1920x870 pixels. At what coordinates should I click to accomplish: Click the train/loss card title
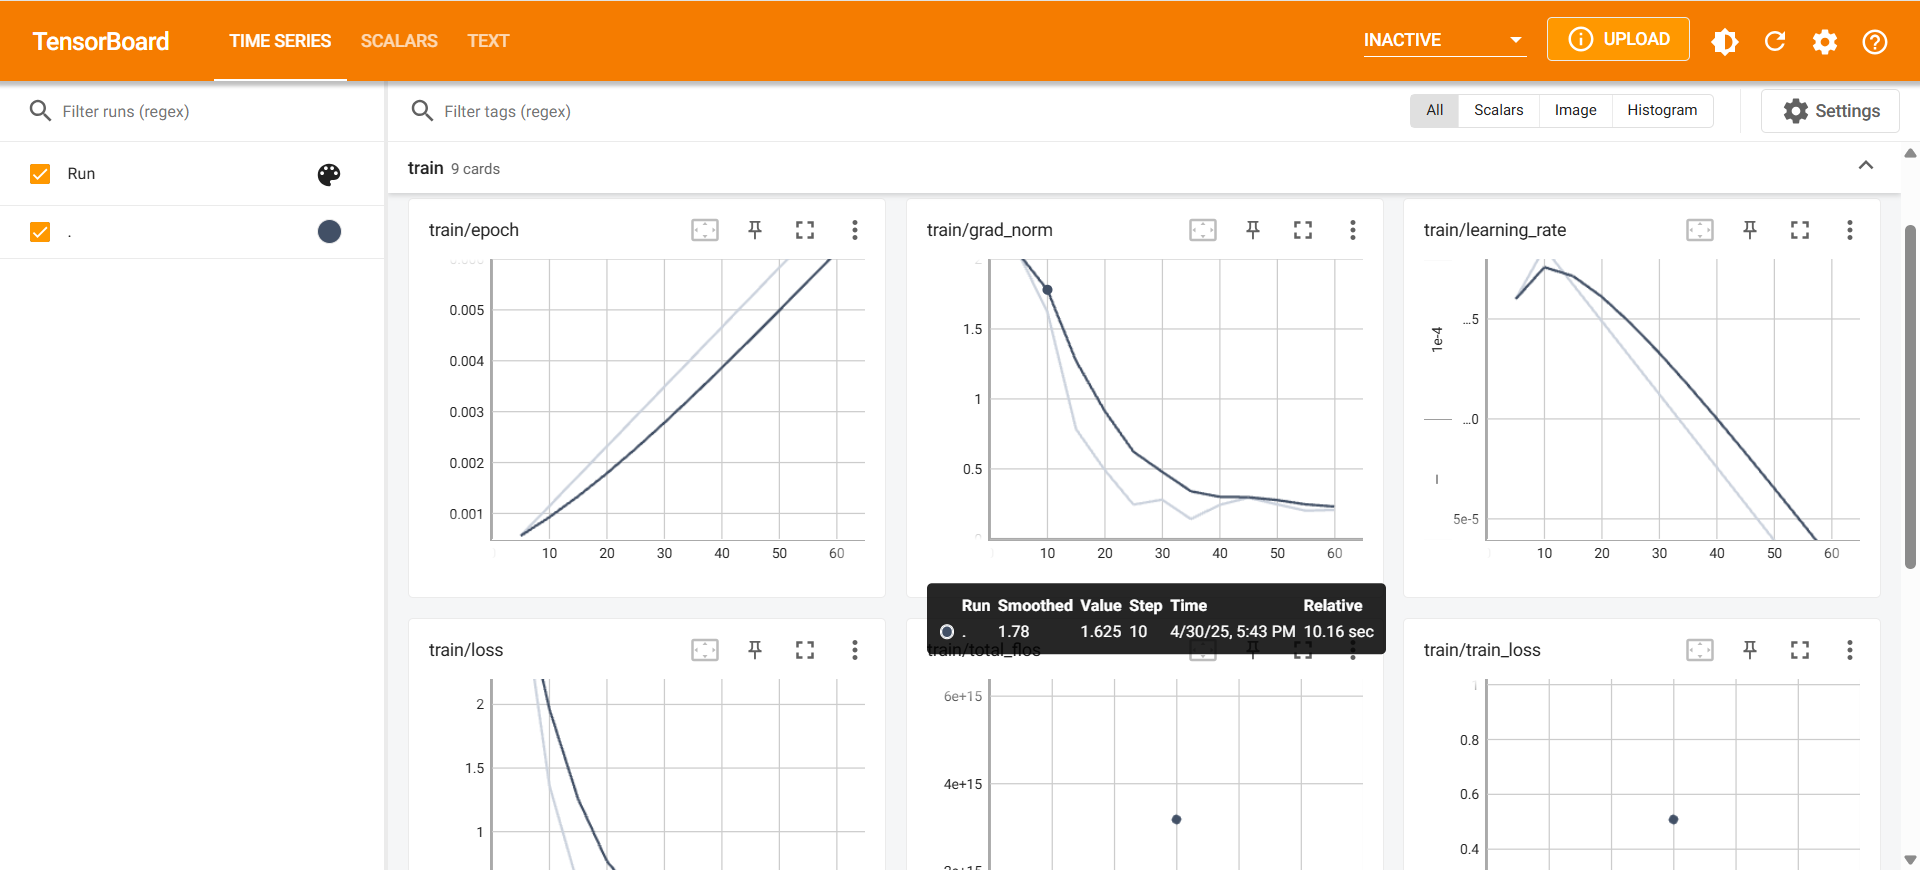pos(466,650)
